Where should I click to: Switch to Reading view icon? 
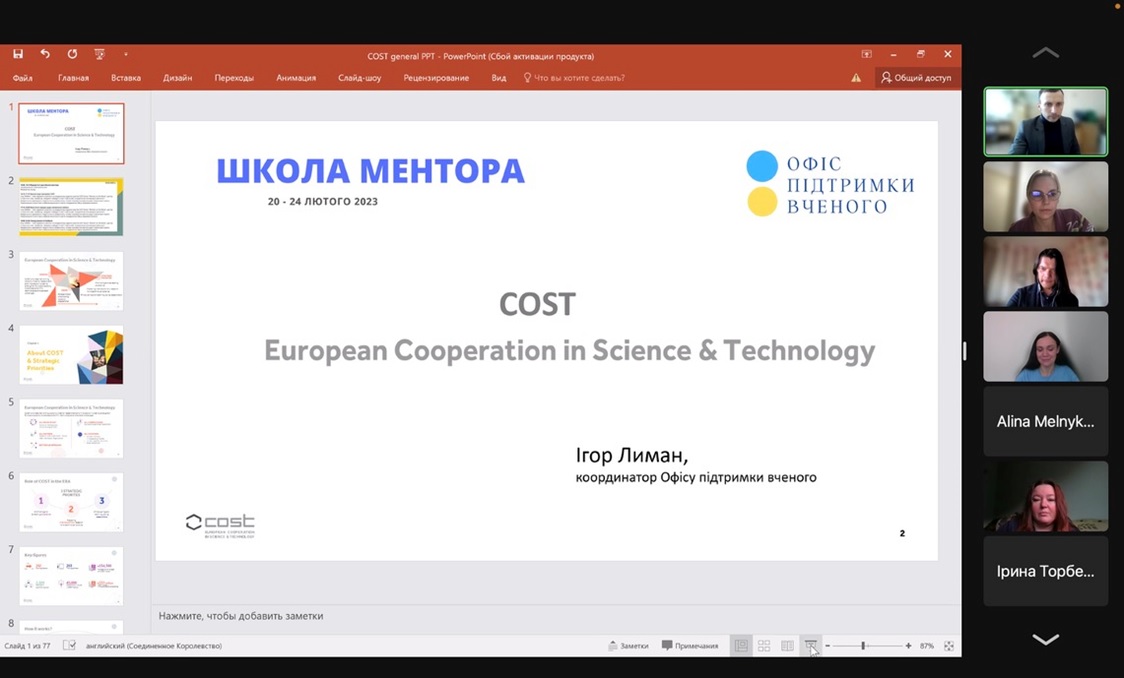click(x=787, y=646)
